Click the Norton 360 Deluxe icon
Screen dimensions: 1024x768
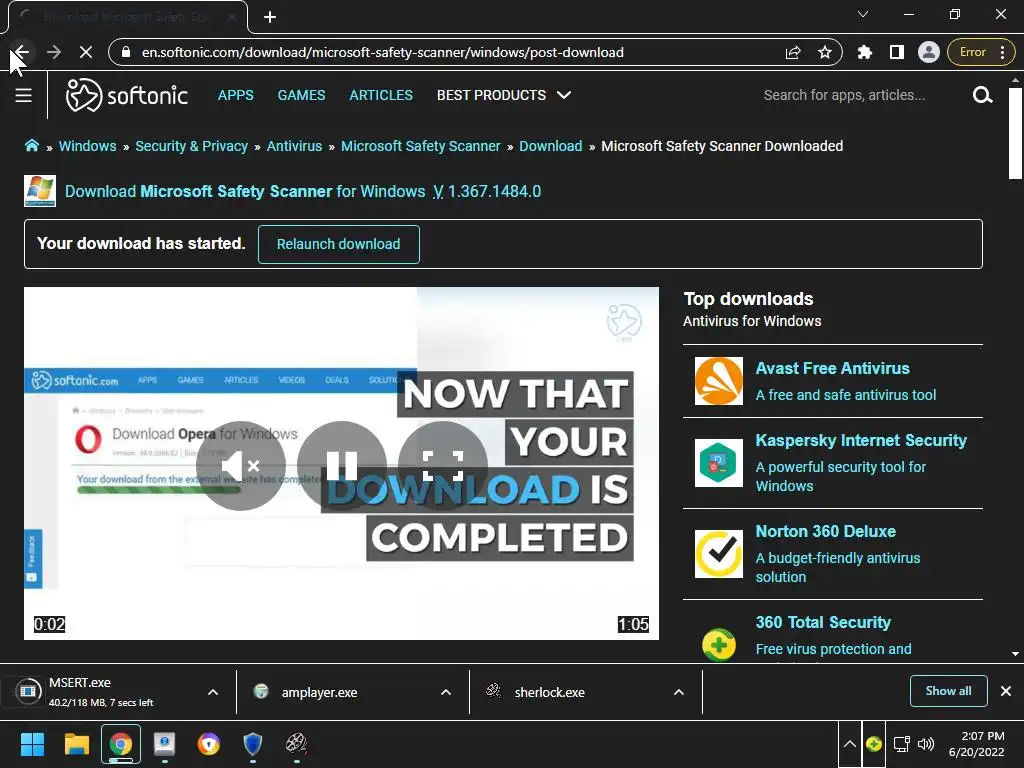click(x=718, y=554)
